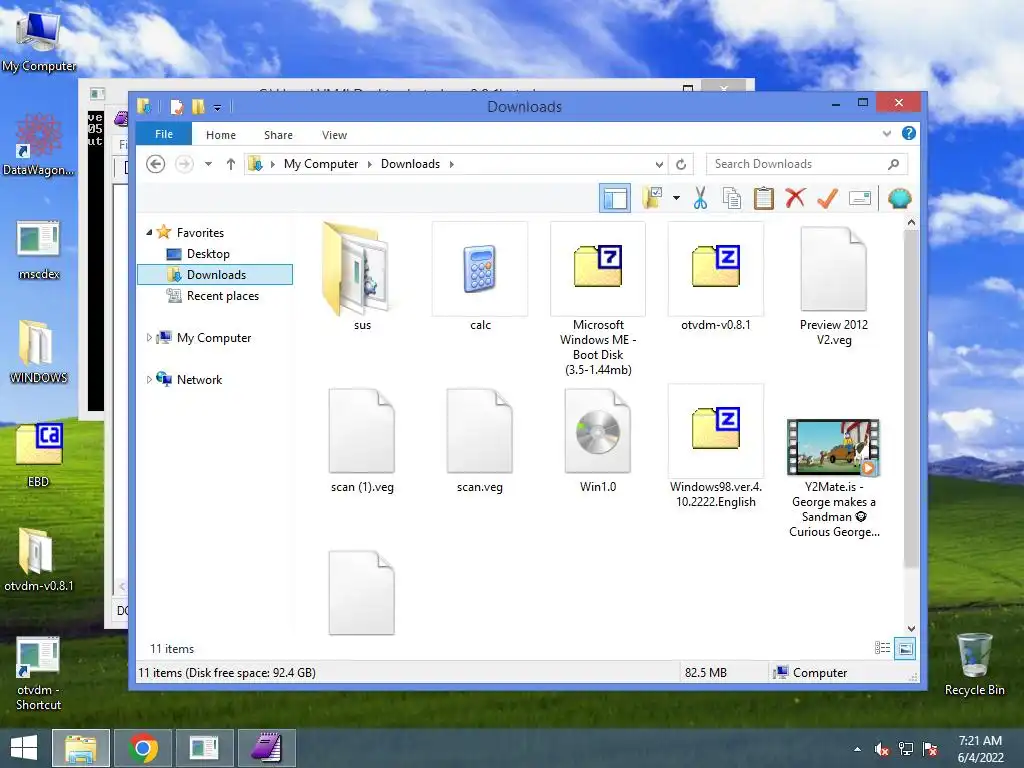Screen dimensions: 1024x768
Task: Expand My Computer in navigation pane
Action: [149, 338]
